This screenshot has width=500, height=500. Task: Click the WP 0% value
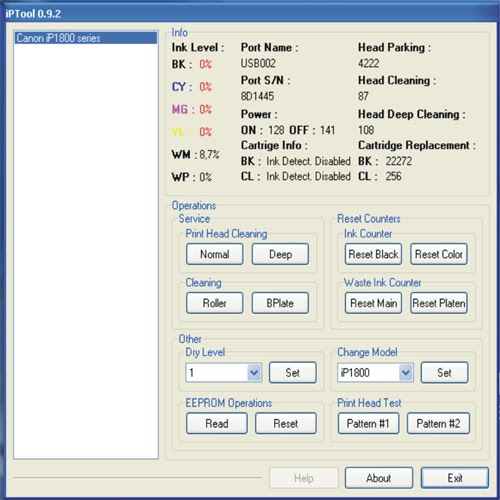pyautogui.click(x=205, y=177)
